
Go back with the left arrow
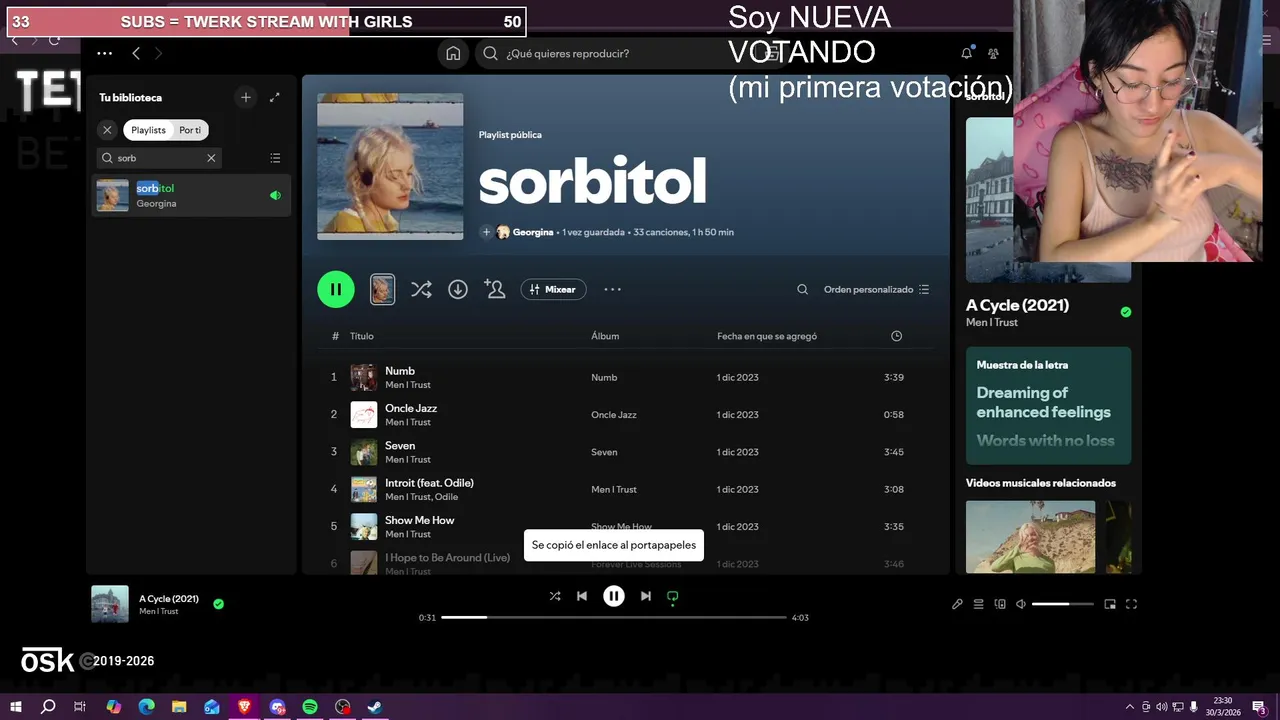click(x=136, y=53)
